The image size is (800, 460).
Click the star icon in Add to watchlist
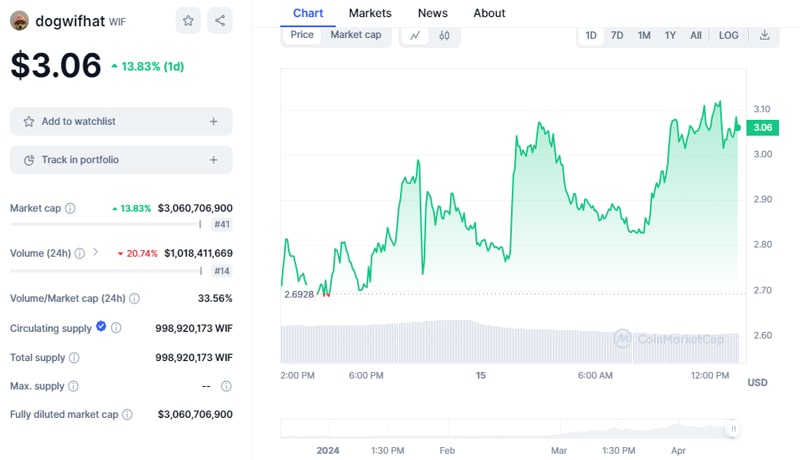[x=29, y=121]
